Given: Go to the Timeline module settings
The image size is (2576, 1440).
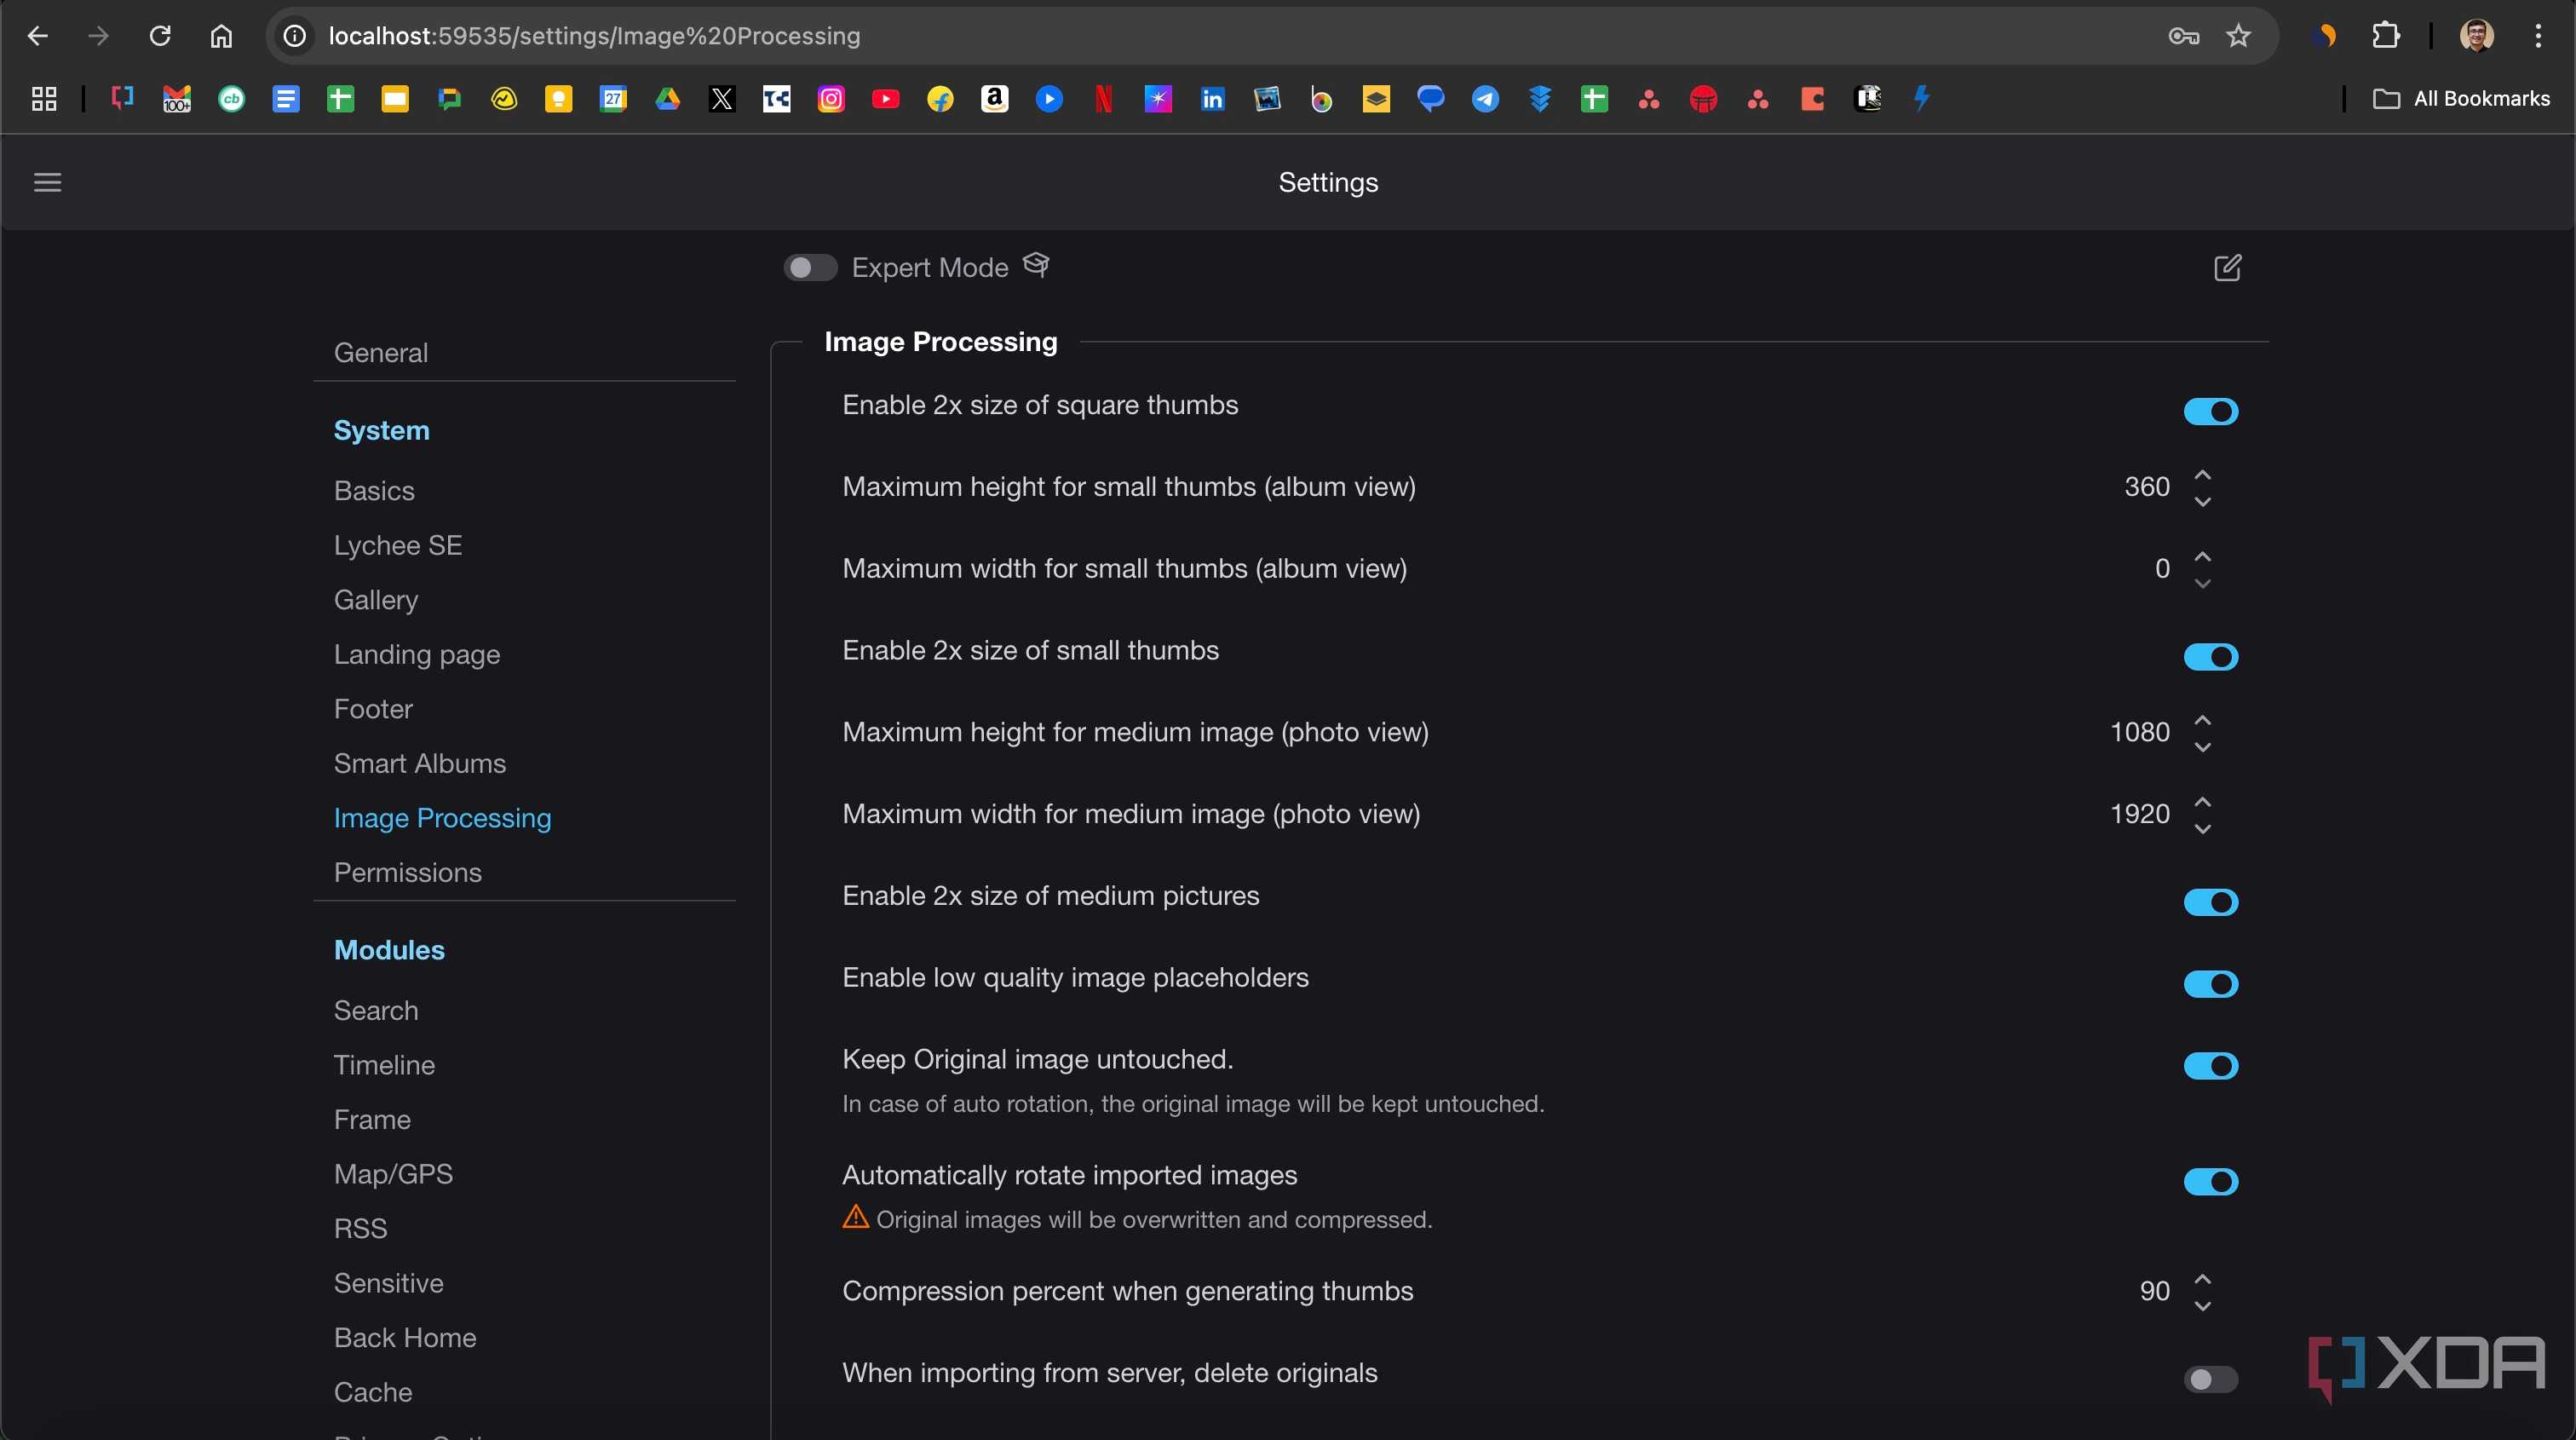Looking at the screenshot, I should (x=385, y=1065).
